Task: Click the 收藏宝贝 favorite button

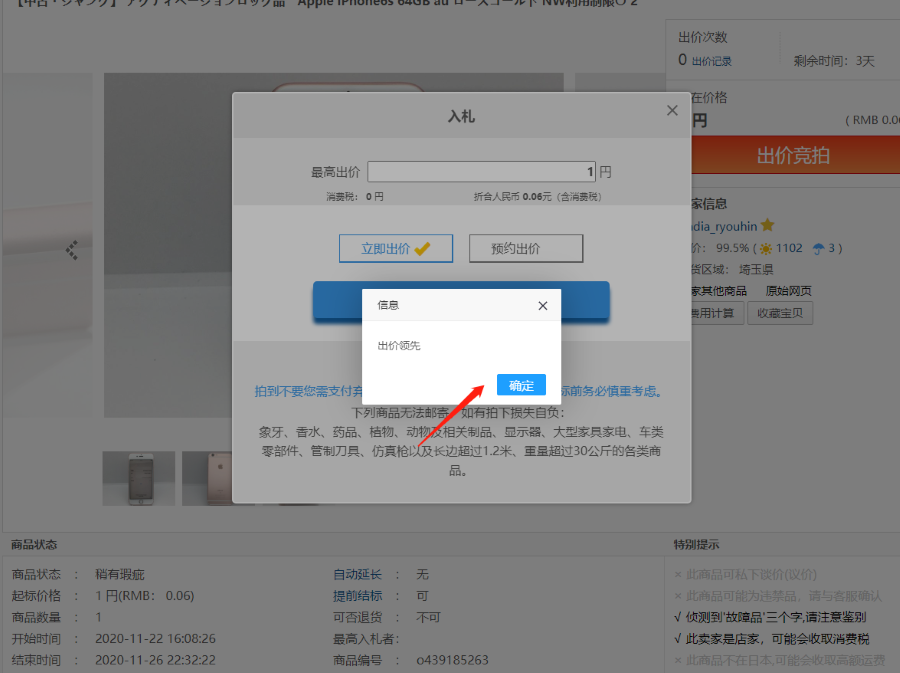Action: 780,312
